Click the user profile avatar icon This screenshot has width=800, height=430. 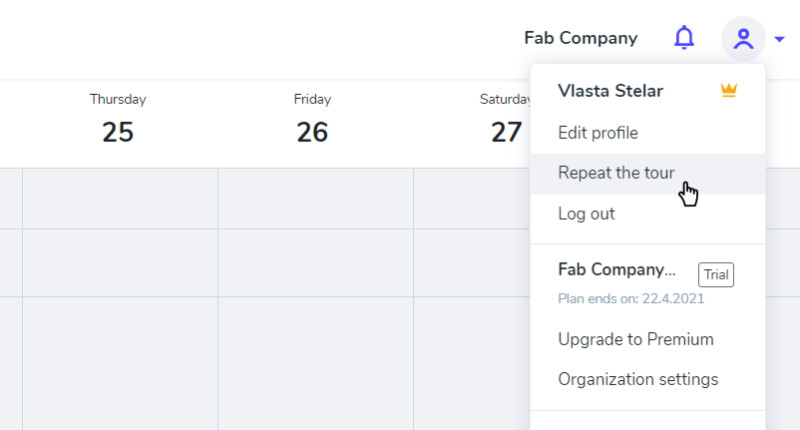tap(743, 39)
